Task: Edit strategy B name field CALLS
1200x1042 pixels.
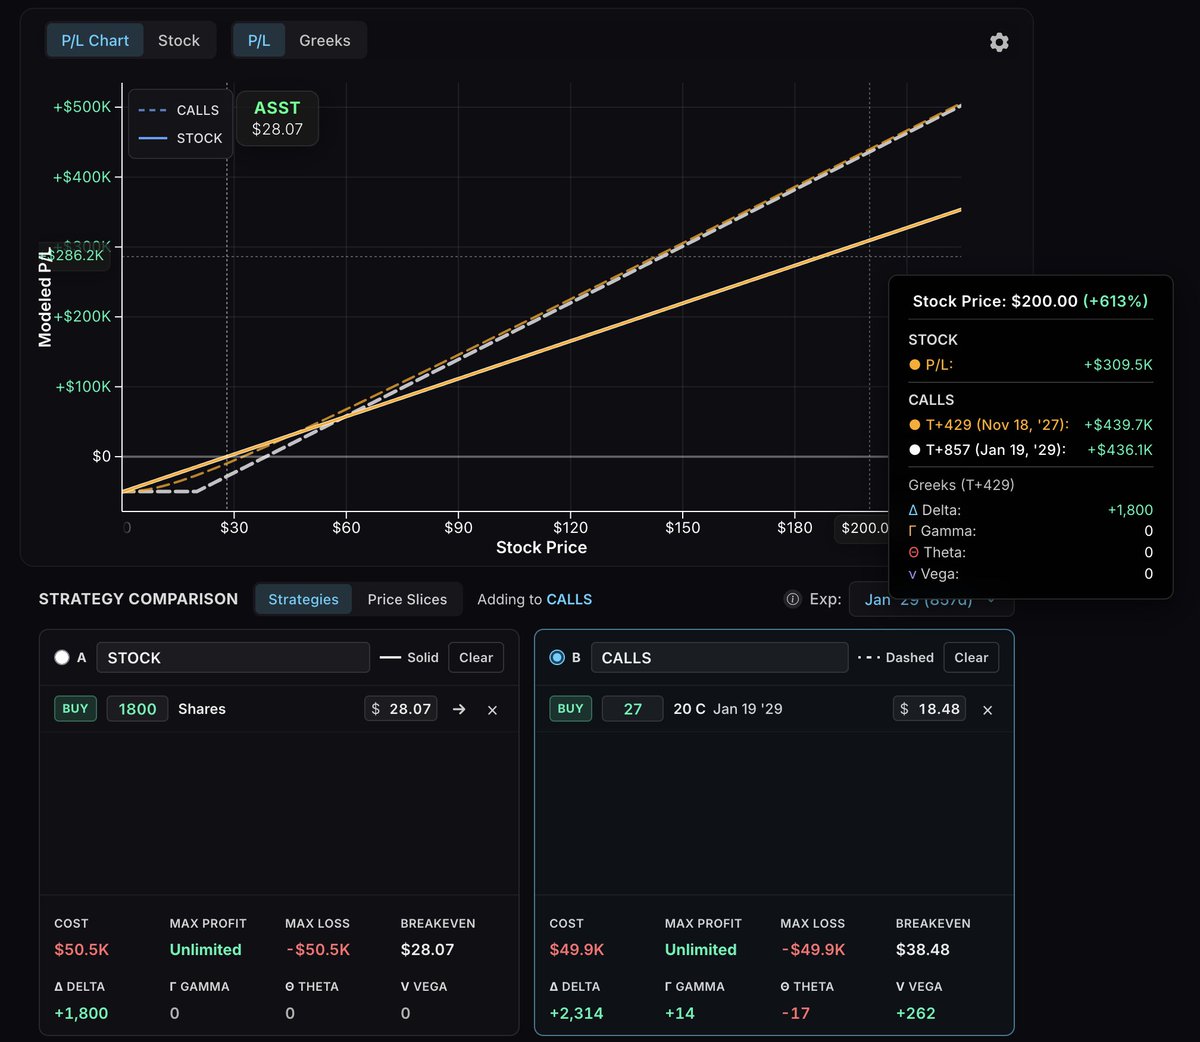Action: (719, 657)
